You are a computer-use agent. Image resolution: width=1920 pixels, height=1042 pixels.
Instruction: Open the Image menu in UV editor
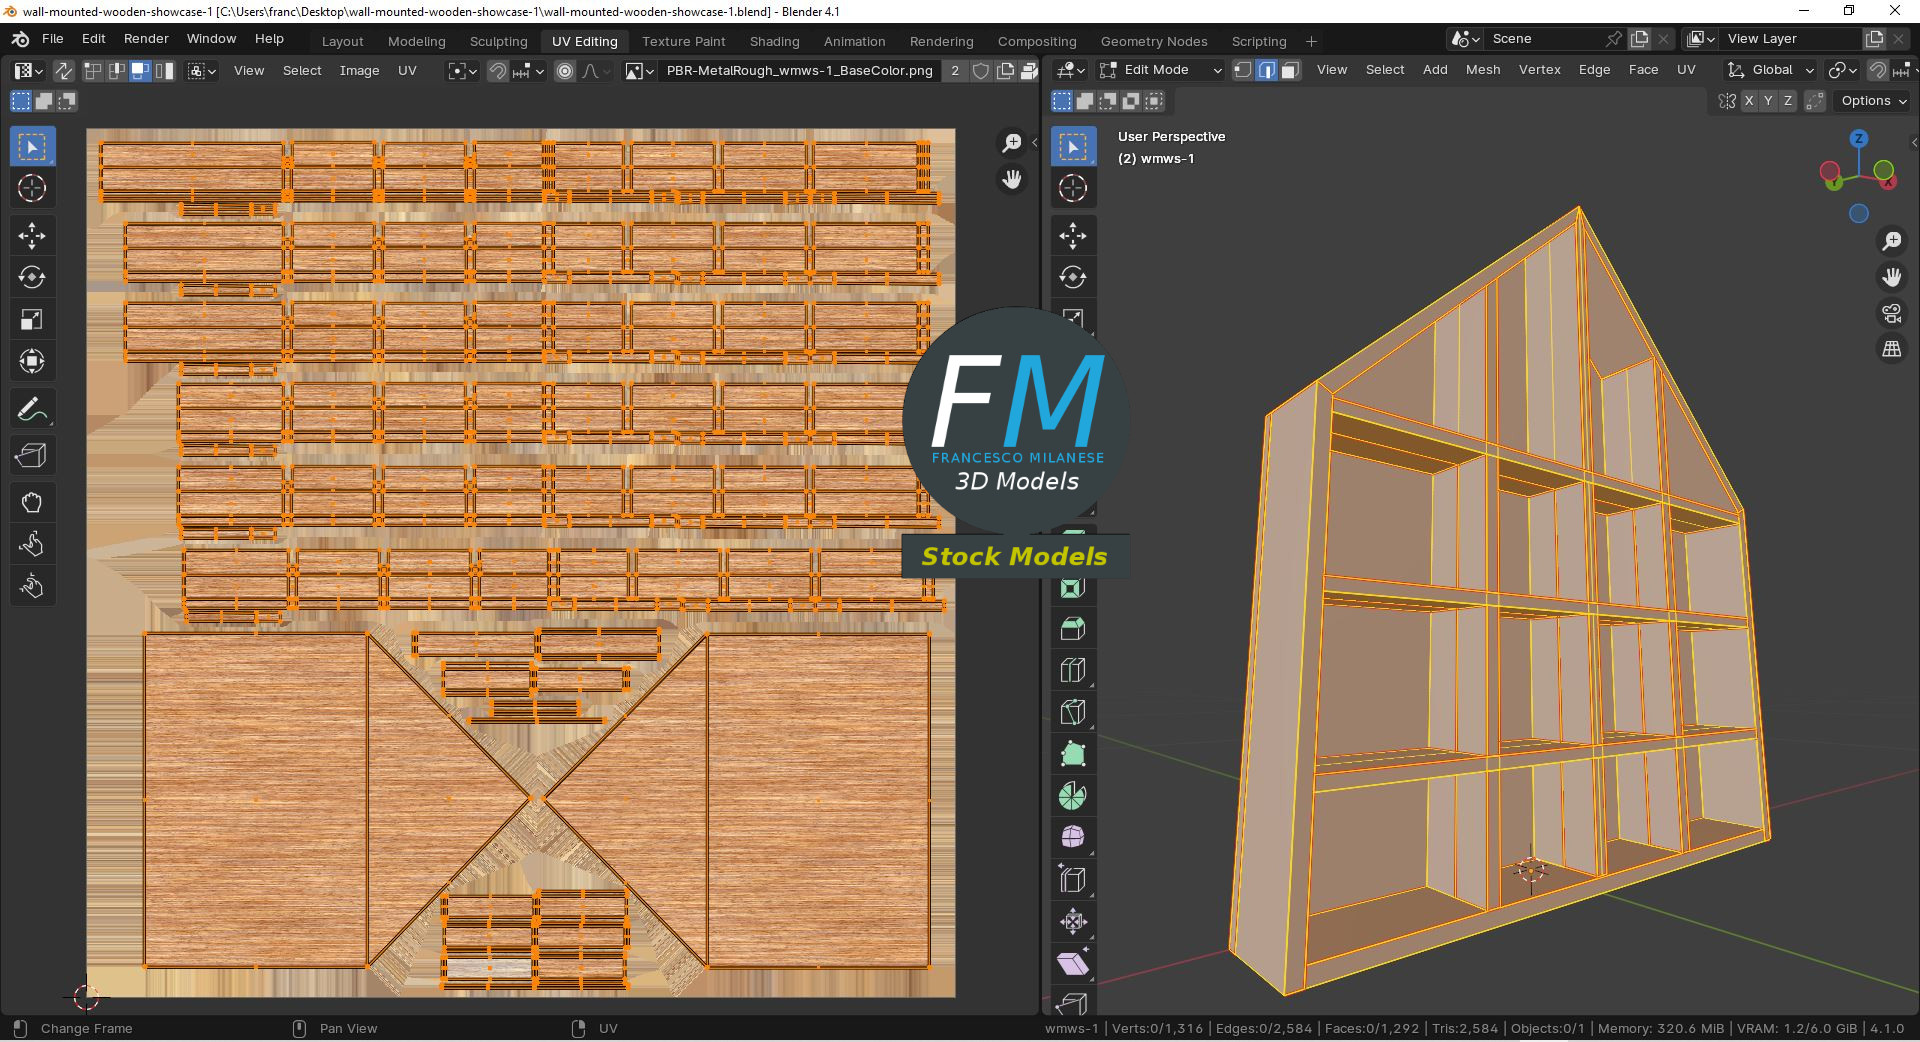pyautogui.click(x=359, y=71)
